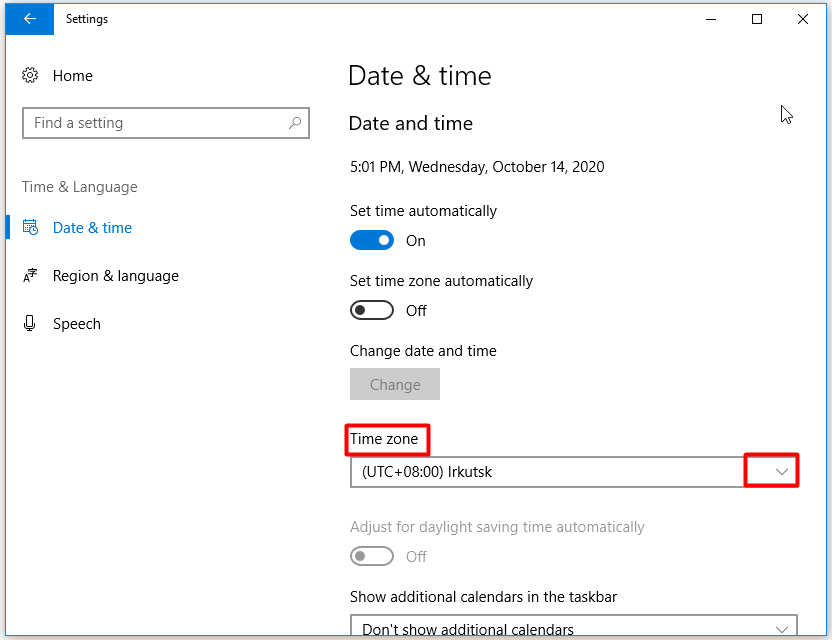Enable Set time zone automatically

(x=372, y=310)
